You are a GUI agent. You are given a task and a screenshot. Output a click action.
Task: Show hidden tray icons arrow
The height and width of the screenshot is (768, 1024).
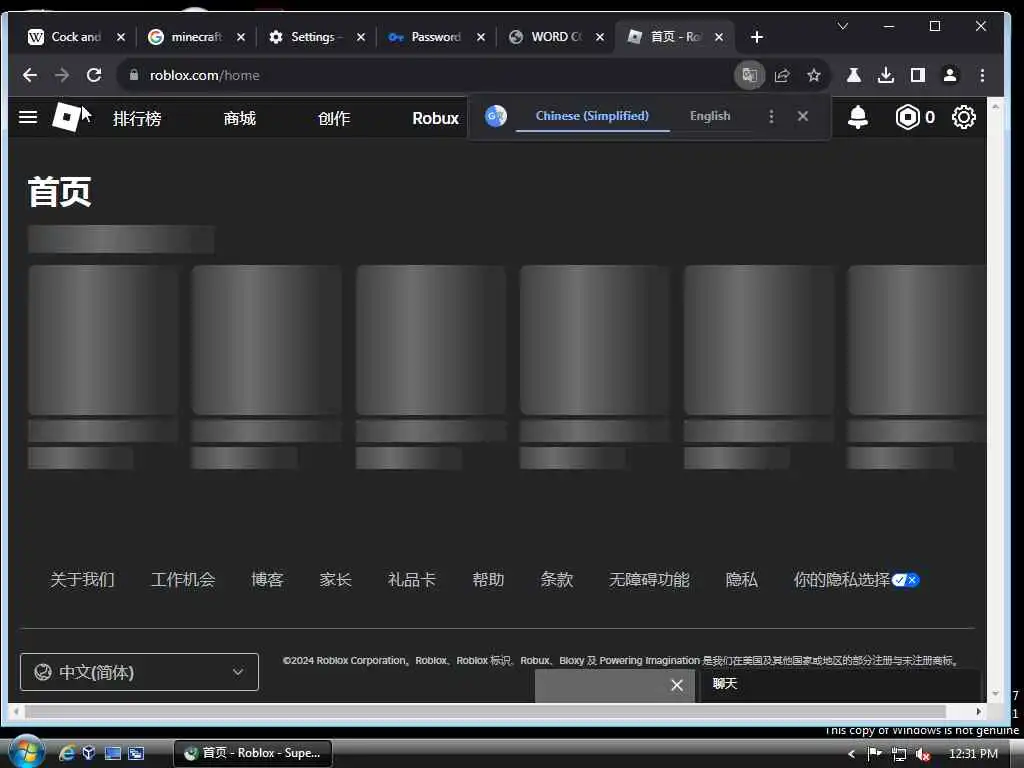pyautogui.click(x=851, y=754)
